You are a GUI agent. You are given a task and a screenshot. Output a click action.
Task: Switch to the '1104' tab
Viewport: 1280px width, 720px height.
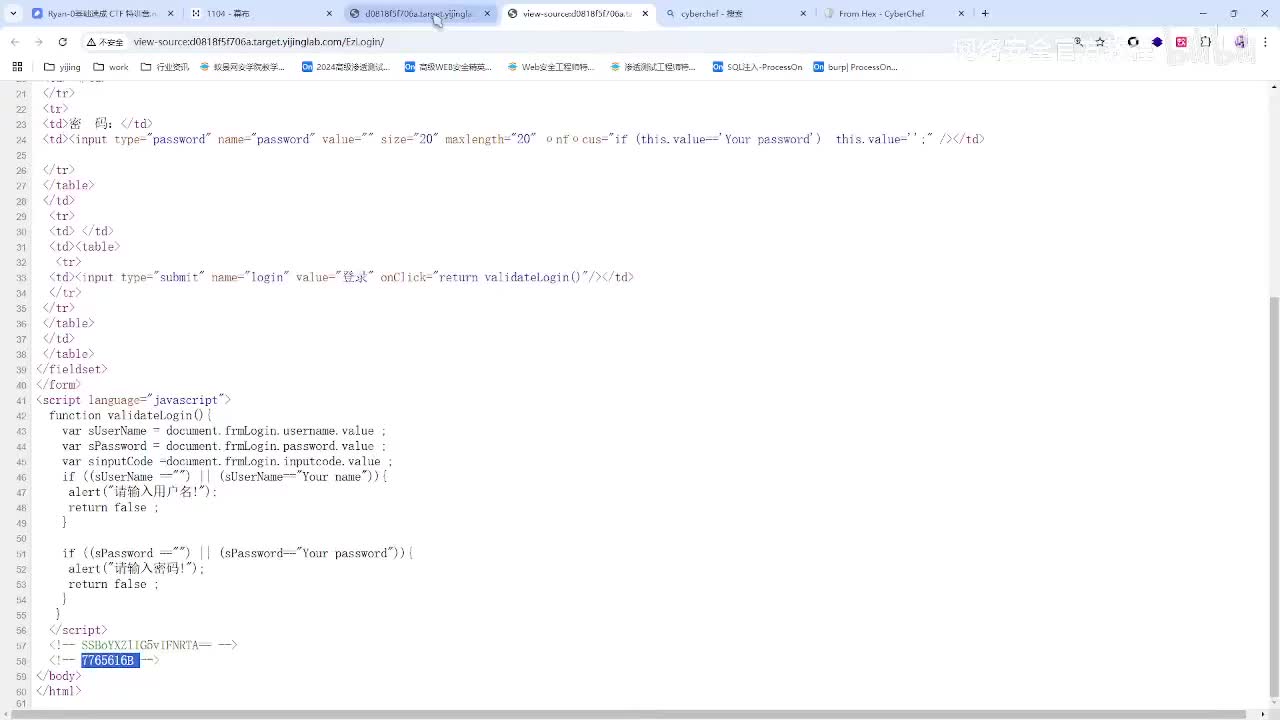pos(260,14)
